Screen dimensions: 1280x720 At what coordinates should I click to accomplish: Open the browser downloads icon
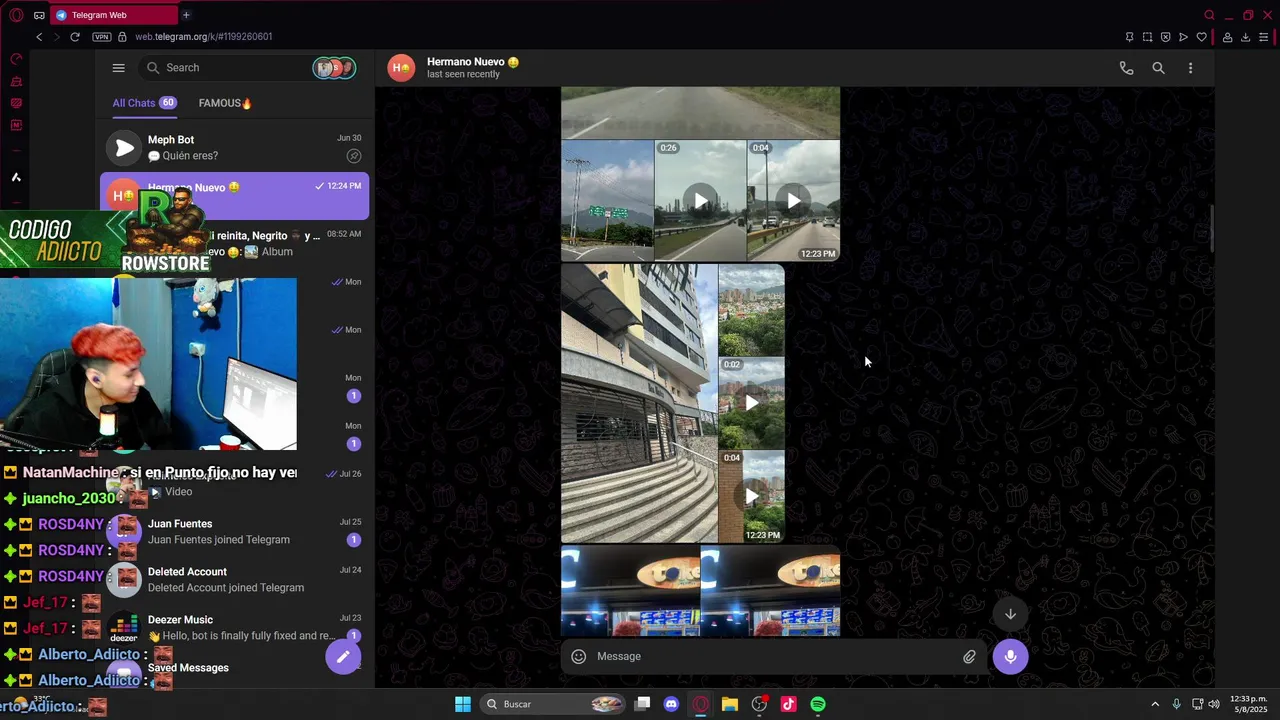[x=1245, y=37]
